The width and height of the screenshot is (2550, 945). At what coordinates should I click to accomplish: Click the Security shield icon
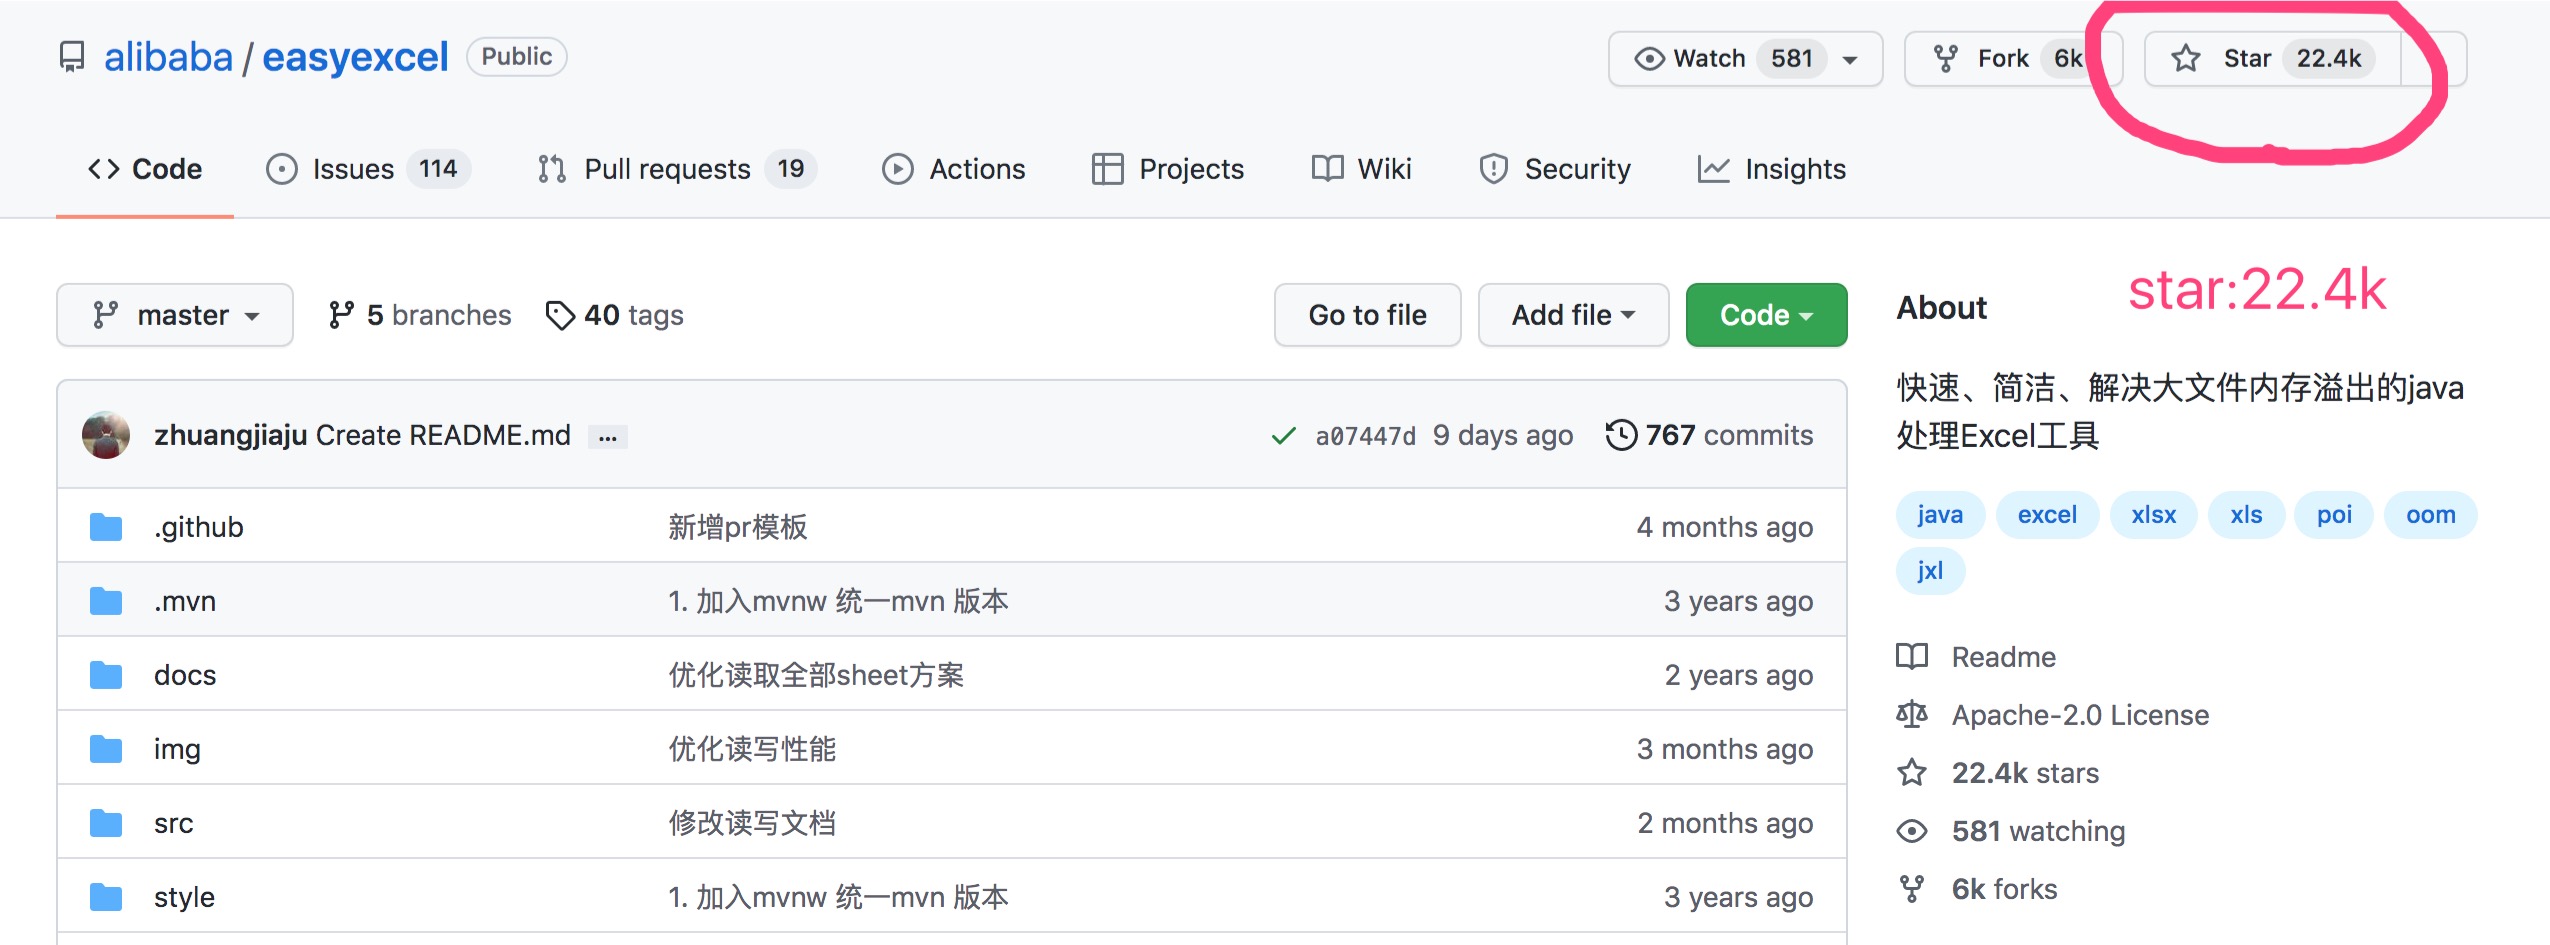[x=1493, y=169]
